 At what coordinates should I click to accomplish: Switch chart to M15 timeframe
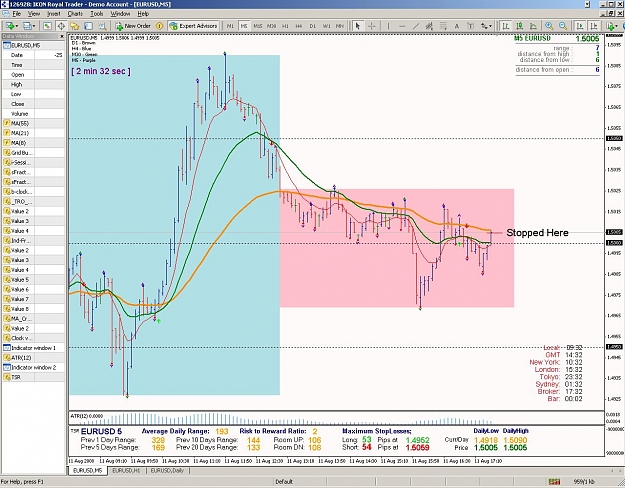point(257,26)
